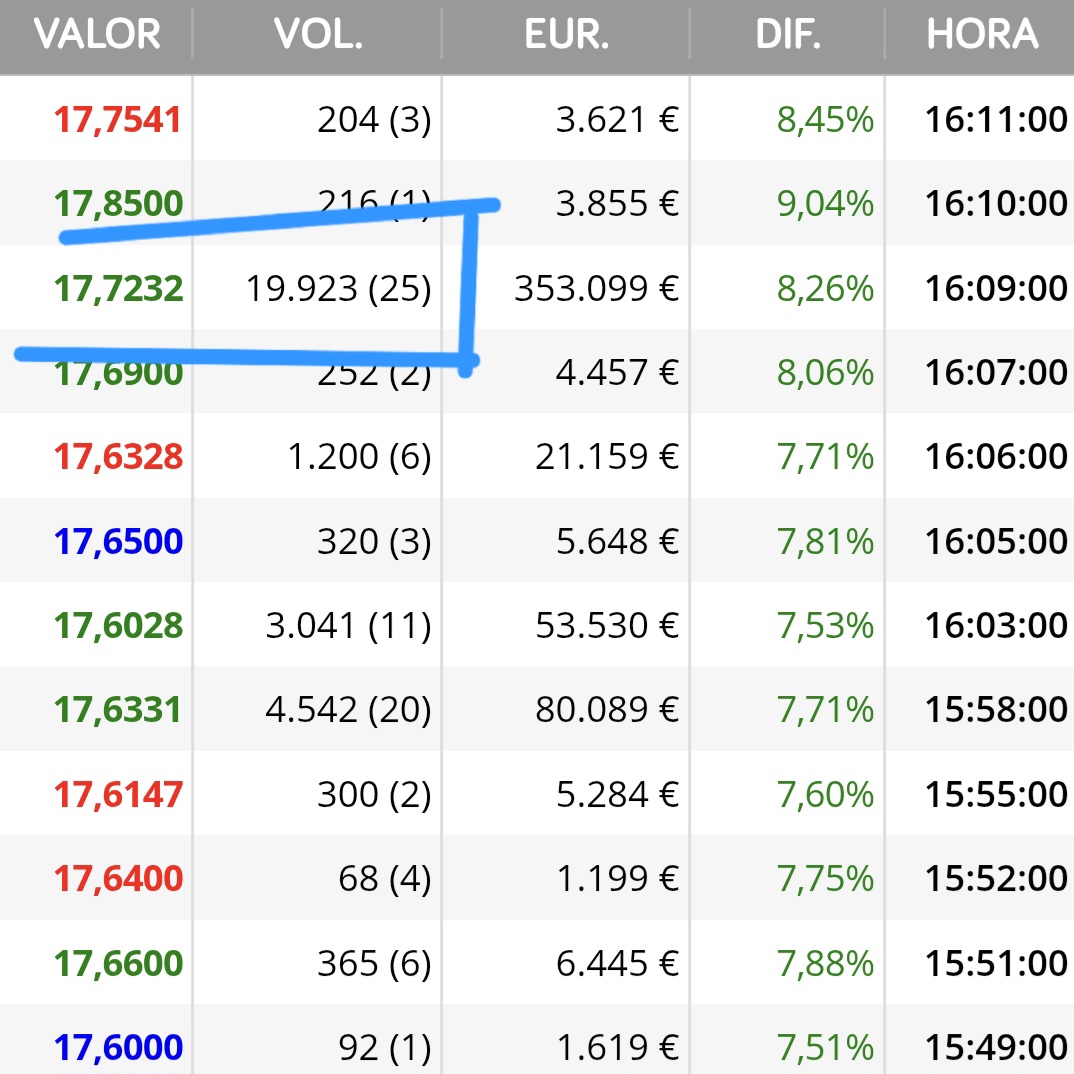Select the 9,04% difference cell
The height and width of the screenshot is (1074, 1074).
825,204
